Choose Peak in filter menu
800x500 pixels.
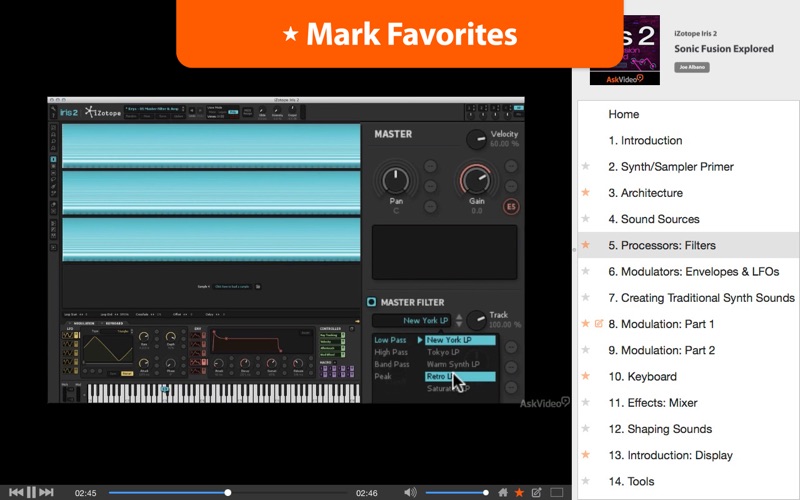point(383,377)
